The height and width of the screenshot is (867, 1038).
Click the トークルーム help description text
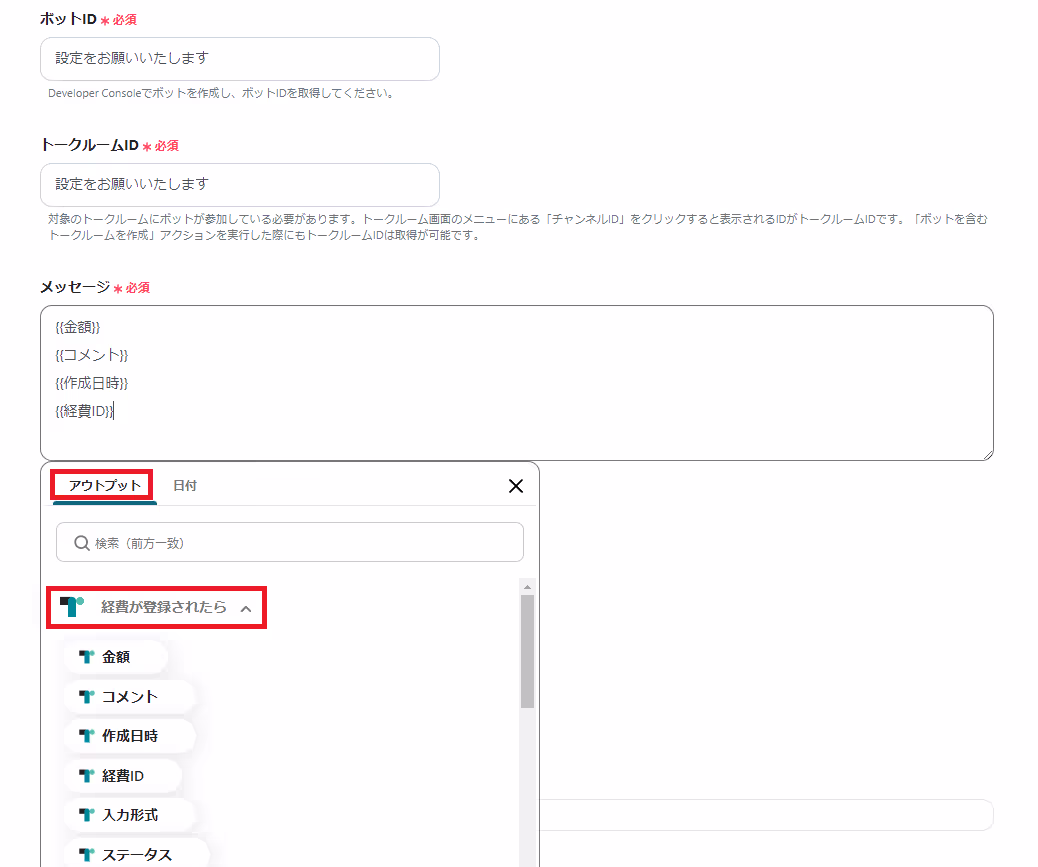pyautogui.click(x=517, y=227)
